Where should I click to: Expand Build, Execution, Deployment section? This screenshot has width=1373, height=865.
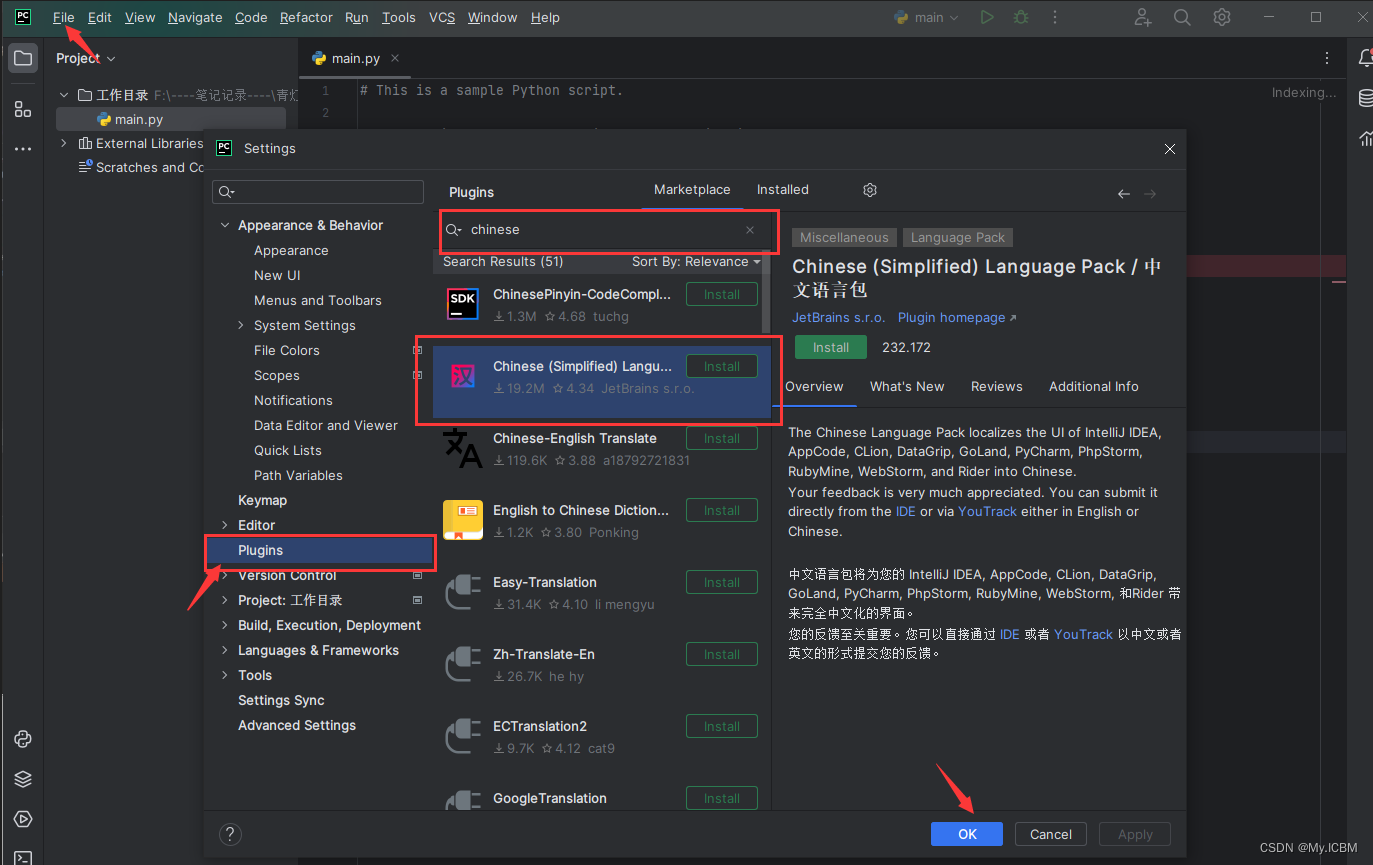coord(225,626)
